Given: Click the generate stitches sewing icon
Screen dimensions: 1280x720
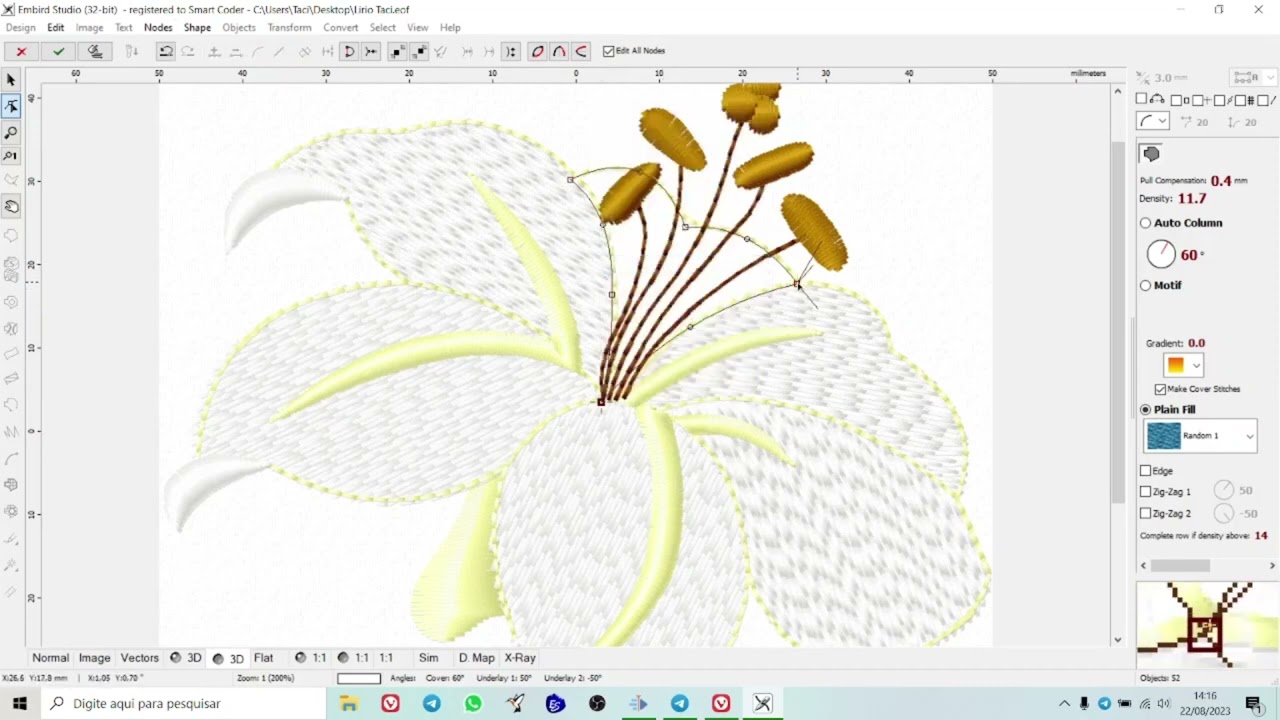Looking at the screenshot, I should pyautogui.click(x=95, y=51).
